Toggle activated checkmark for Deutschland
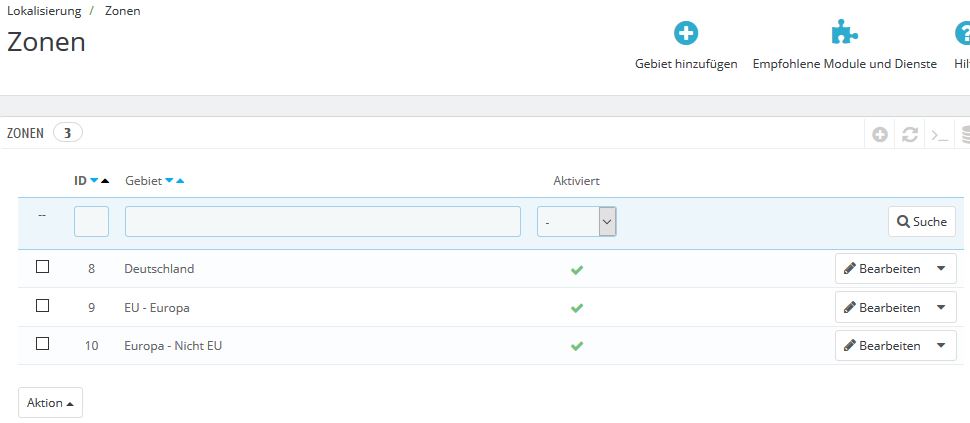This screenshot has width=970, height=423. point(577,270)
